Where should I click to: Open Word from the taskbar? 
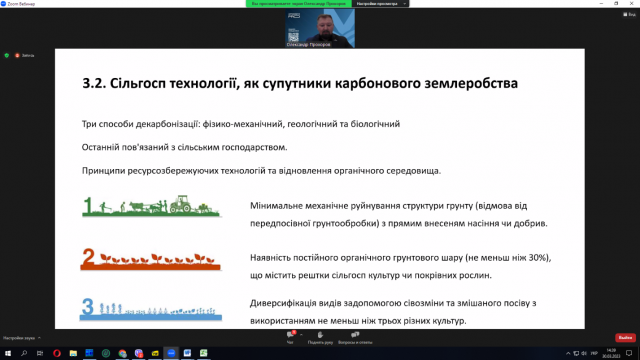click(187, 353)
